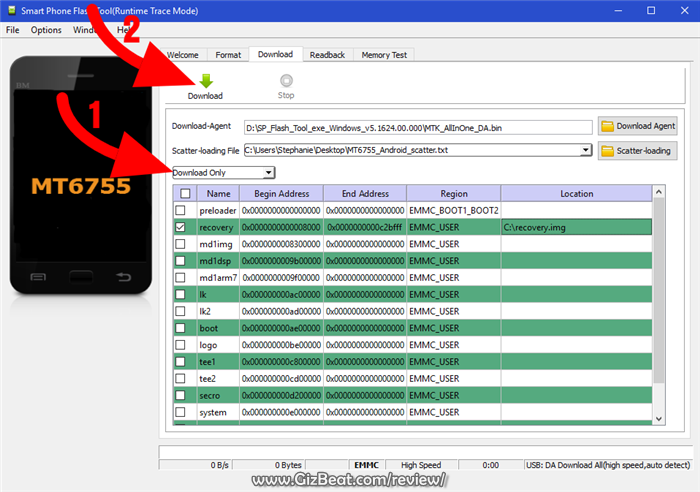Maximize the Flash Tool window

(651, 10)
